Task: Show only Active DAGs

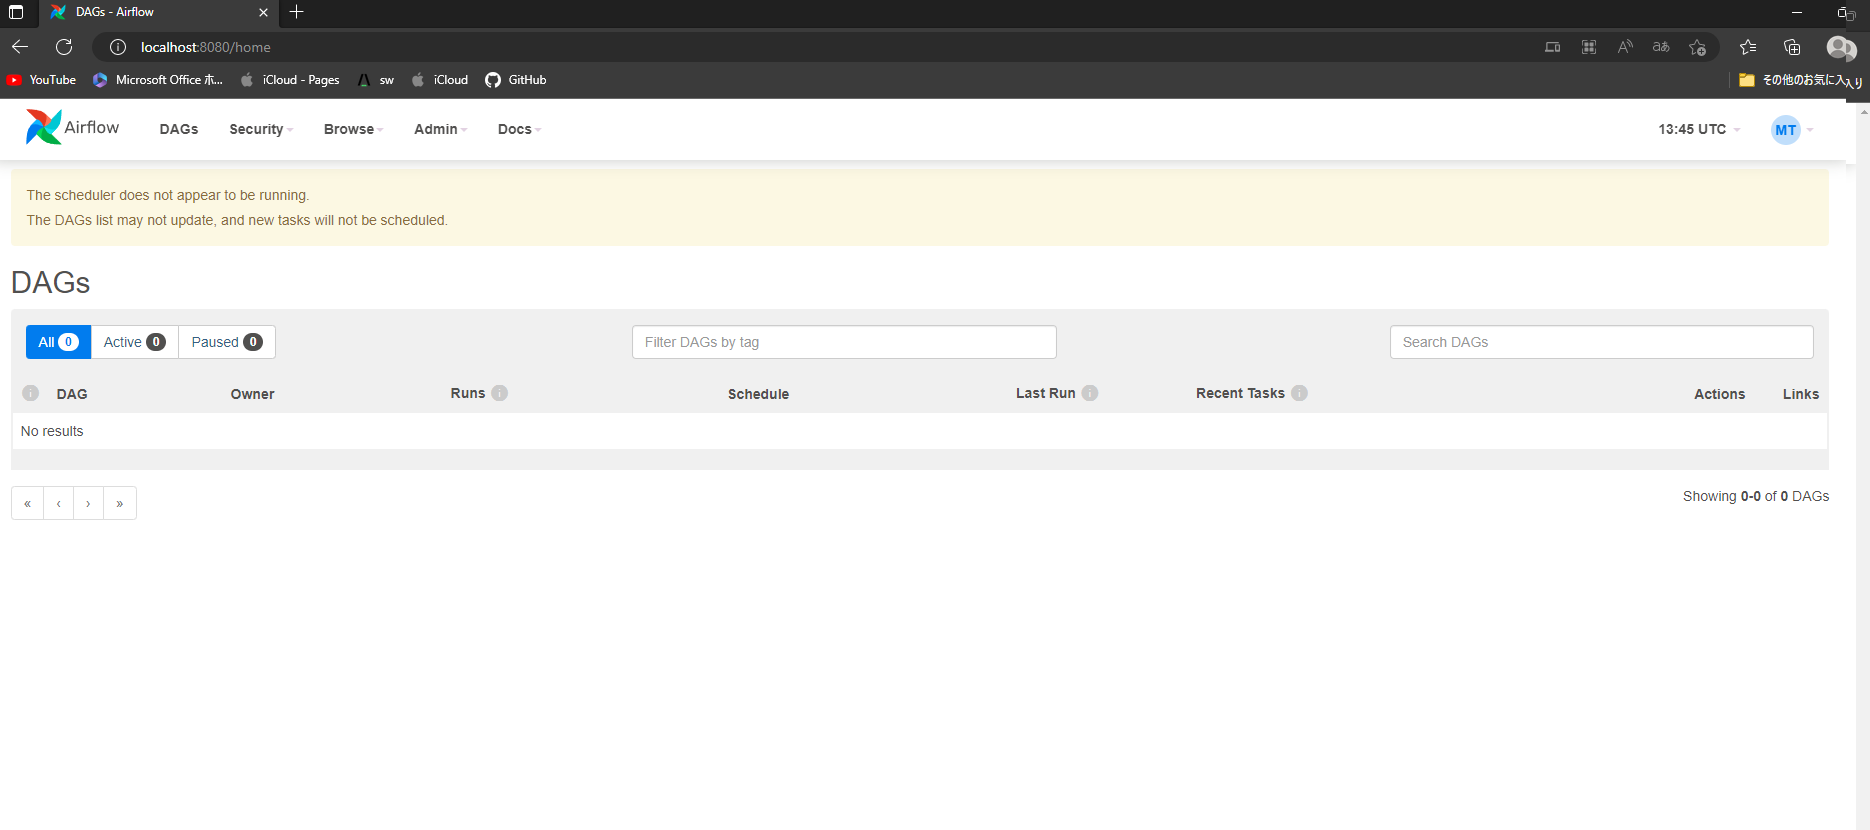Action: coord(134,342)
